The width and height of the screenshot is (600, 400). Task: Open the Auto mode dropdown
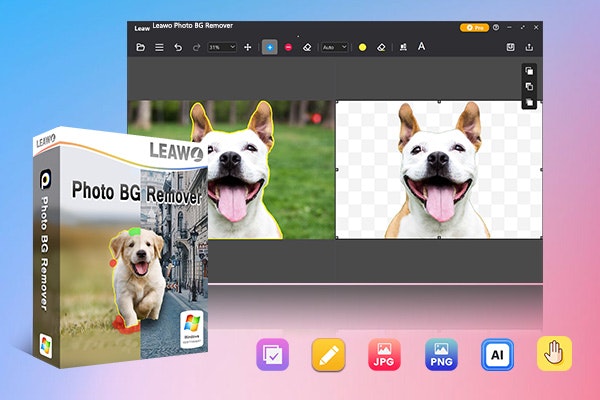coord(334,47)
